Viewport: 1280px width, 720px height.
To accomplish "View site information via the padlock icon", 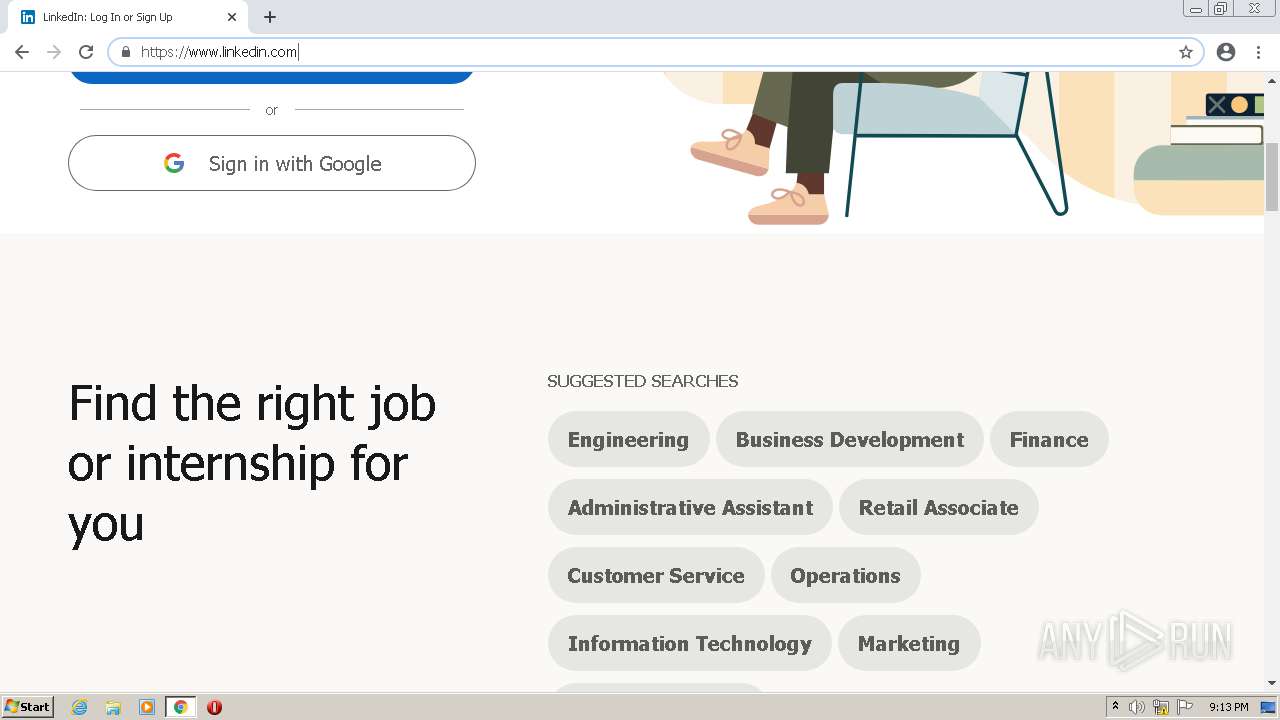I will [x=126, y=52].
